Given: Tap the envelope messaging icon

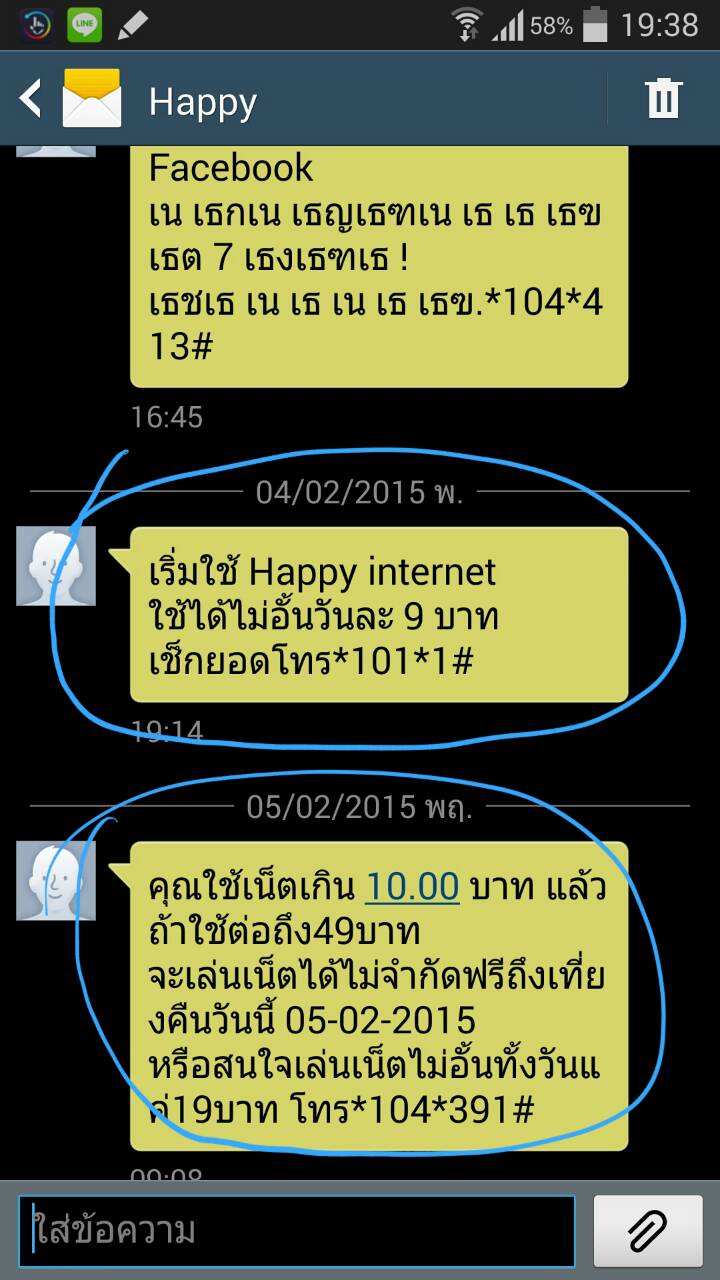Looking at the screenshot, I should (x=92, y=99).
